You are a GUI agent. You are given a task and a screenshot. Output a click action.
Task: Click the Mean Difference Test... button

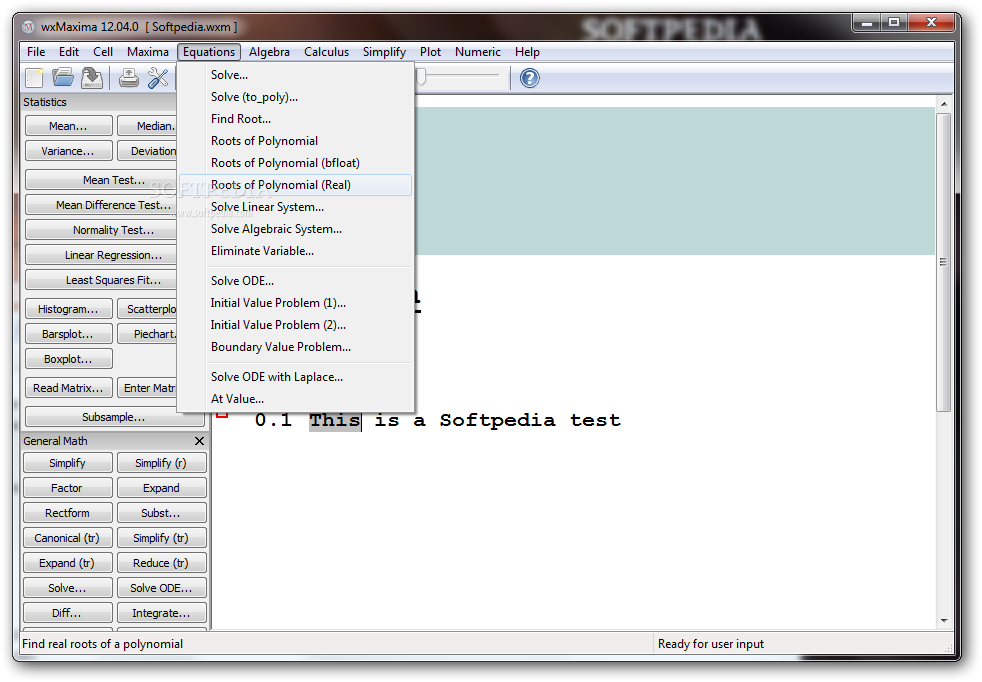coord(101,205)
